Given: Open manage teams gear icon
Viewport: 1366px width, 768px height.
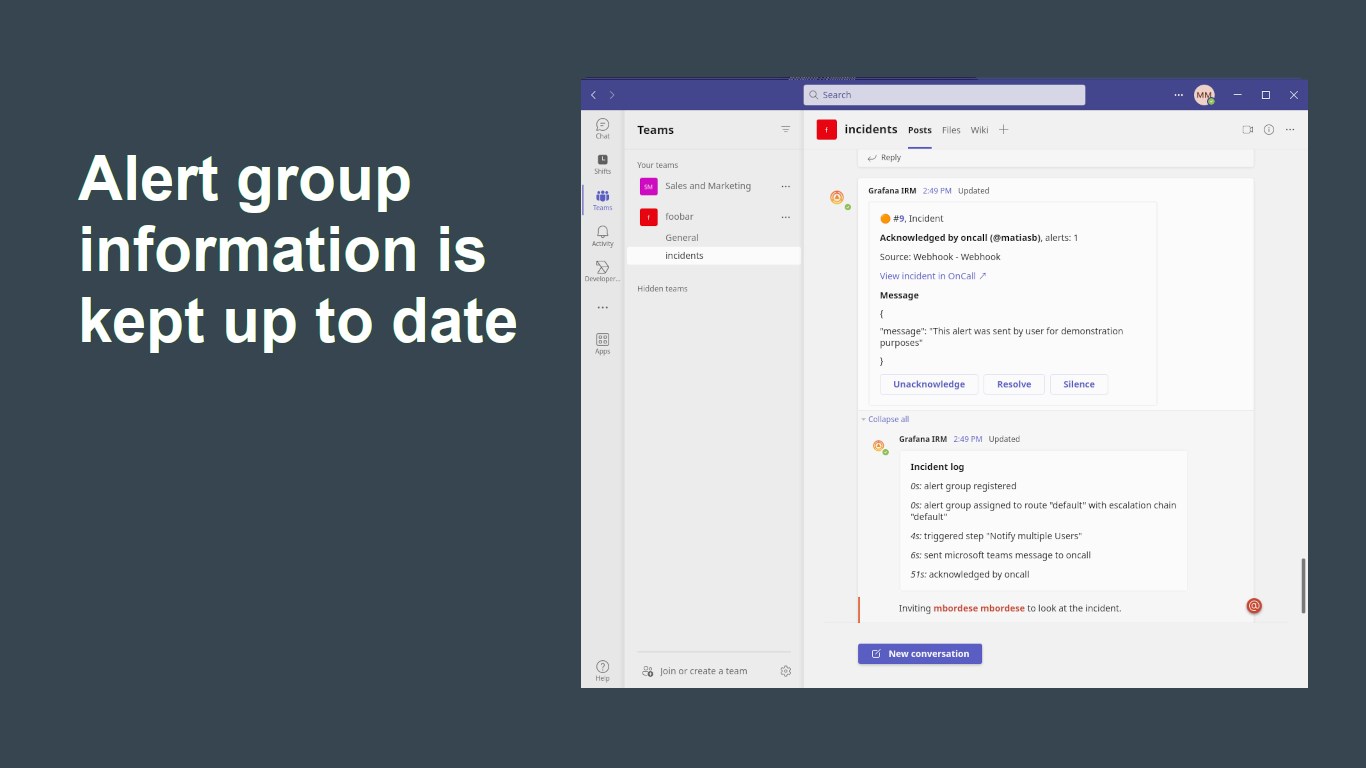Looking at the screenshot, I should pos(786,671).
